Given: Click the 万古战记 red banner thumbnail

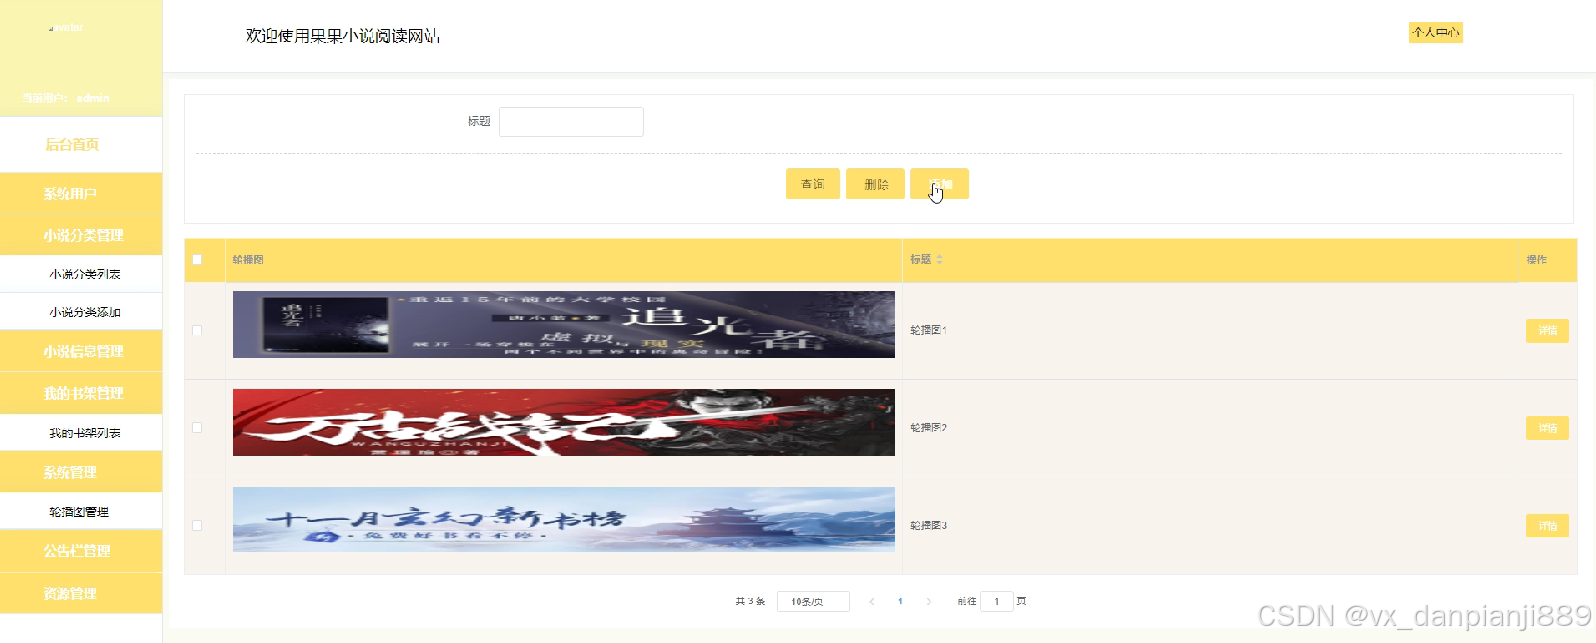Looking at the screenshot, I should pyautogui.click(x=564, y=422).
